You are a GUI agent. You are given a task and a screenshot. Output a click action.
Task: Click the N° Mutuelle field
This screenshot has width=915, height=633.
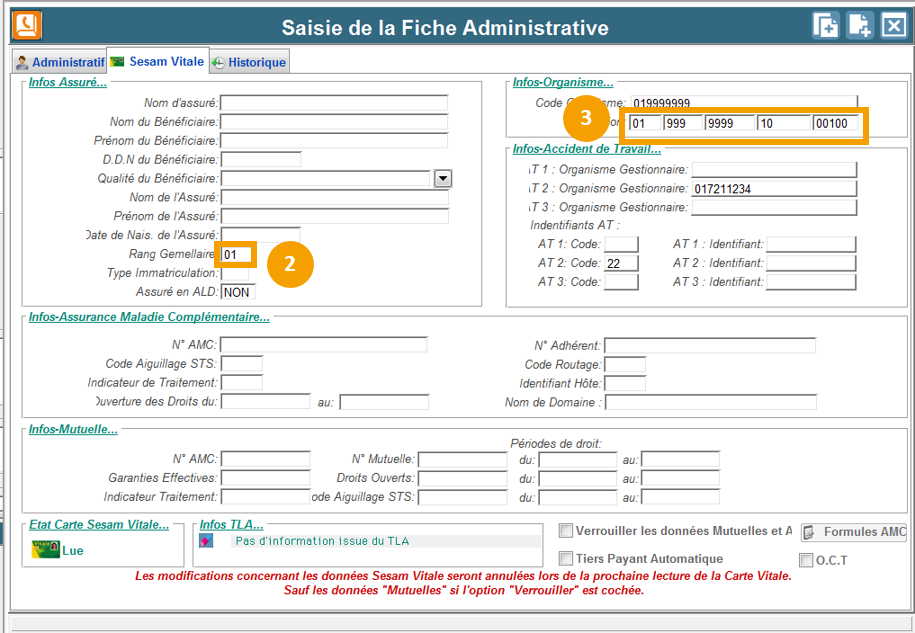click(463, 459)
